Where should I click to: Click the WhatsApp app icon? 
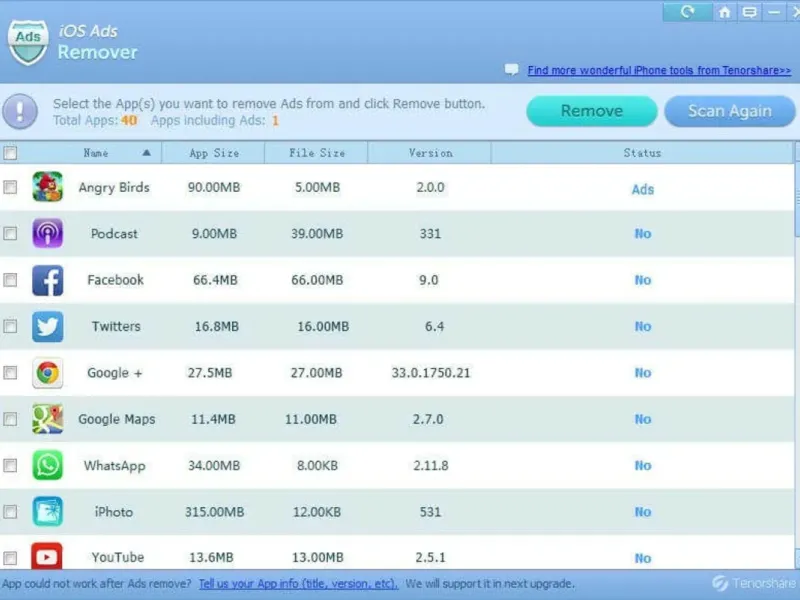click(x=47, y=465)
